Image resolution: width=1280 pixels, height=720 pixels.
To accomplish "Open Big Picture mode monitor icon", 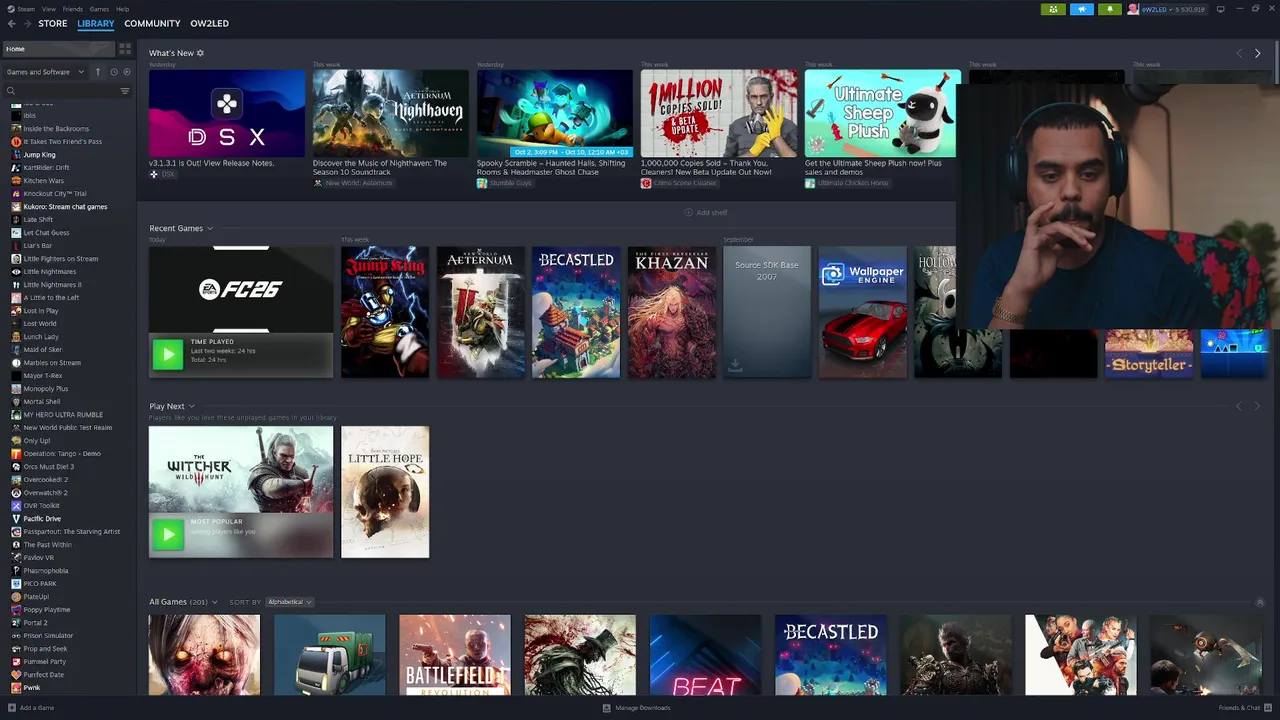I will 1220,9.
